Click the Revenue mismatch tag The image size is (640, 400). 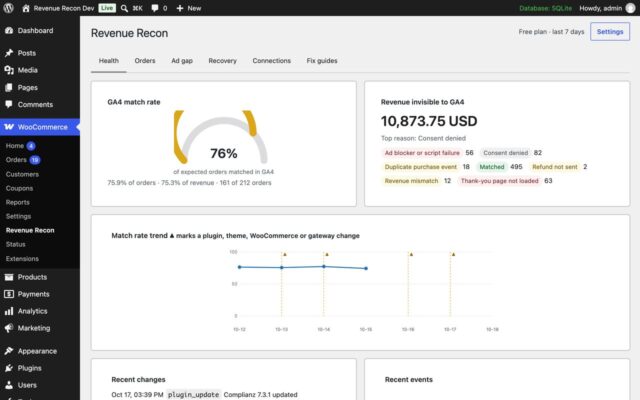(x=411, y=181)
